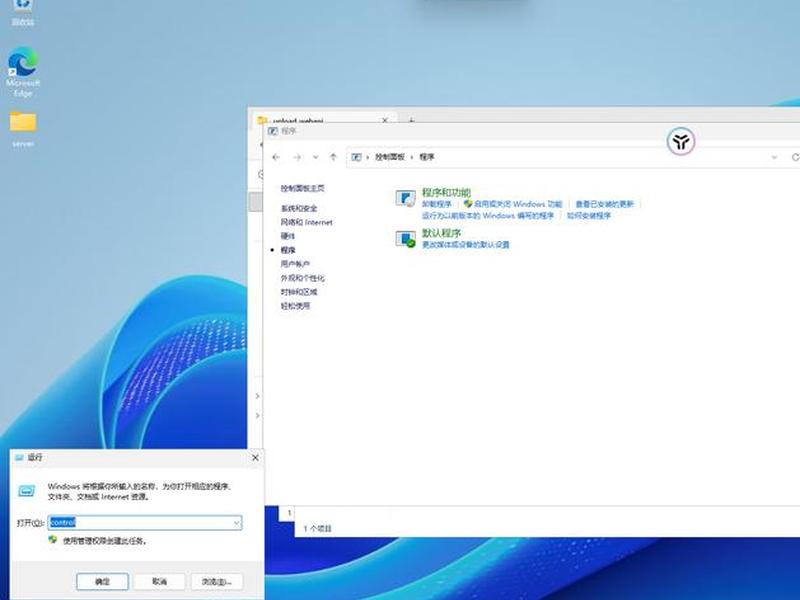The width and height of the screenshot is (800, 600).
Task: Open 控制面板主页 in sidebar
Action: coord(303,188)
